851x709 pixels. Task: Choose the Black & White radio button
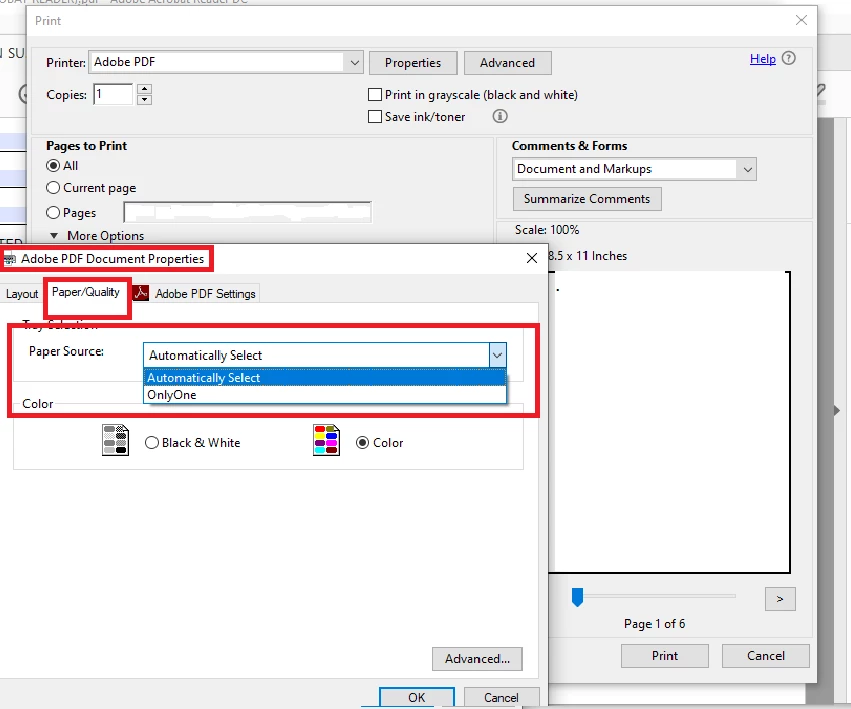[x=152, y=442]
